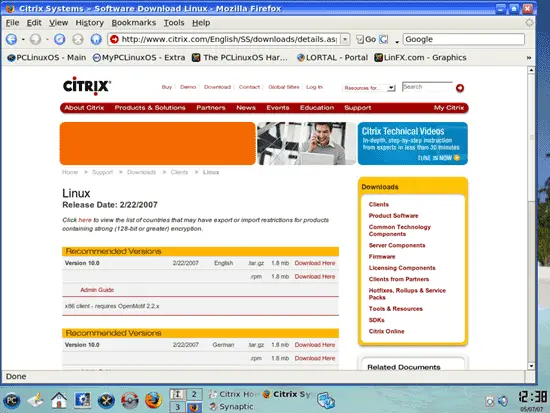Open the volume speaker tray icon

[503, 401]
